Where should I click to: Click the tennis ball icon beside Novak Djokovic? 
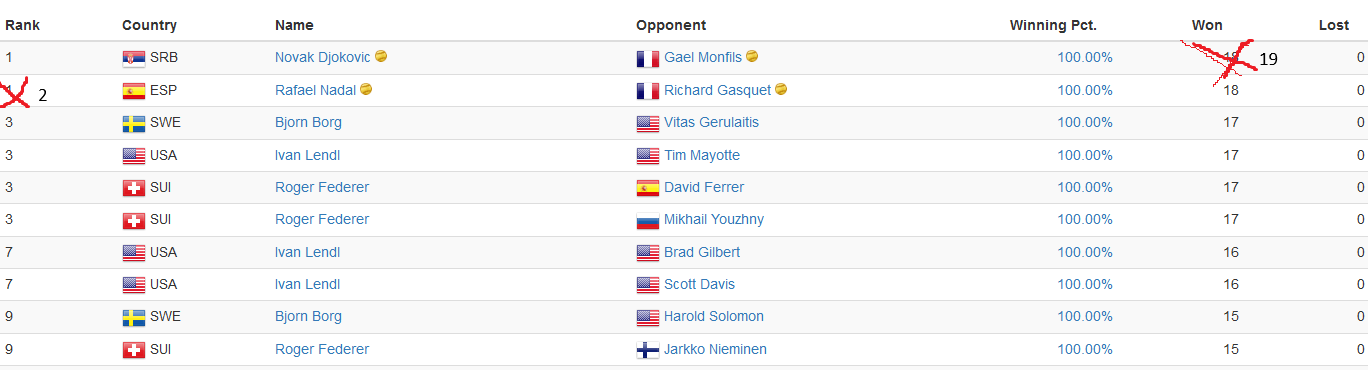(381, 57)
